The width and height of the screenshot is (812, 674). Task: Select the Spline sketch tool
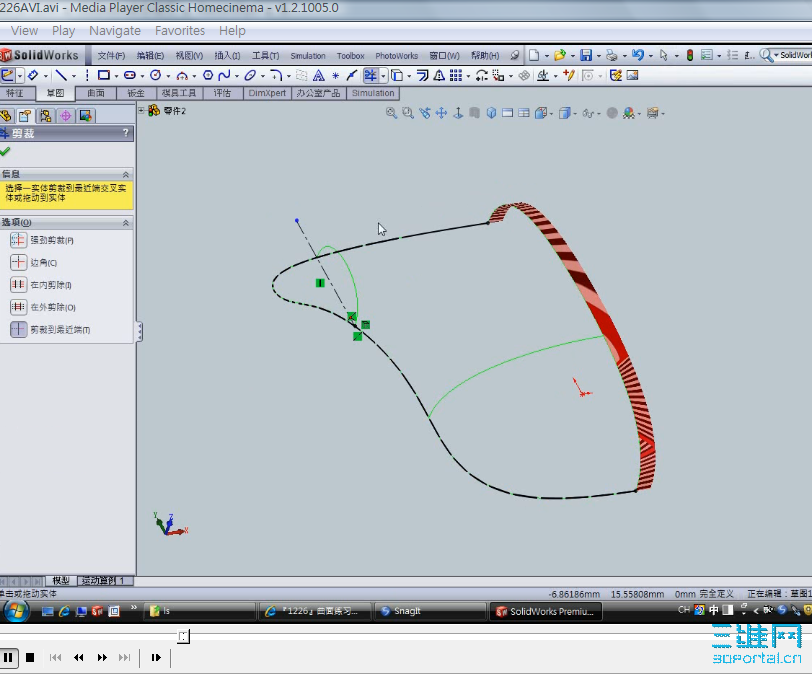pos(224,76)
